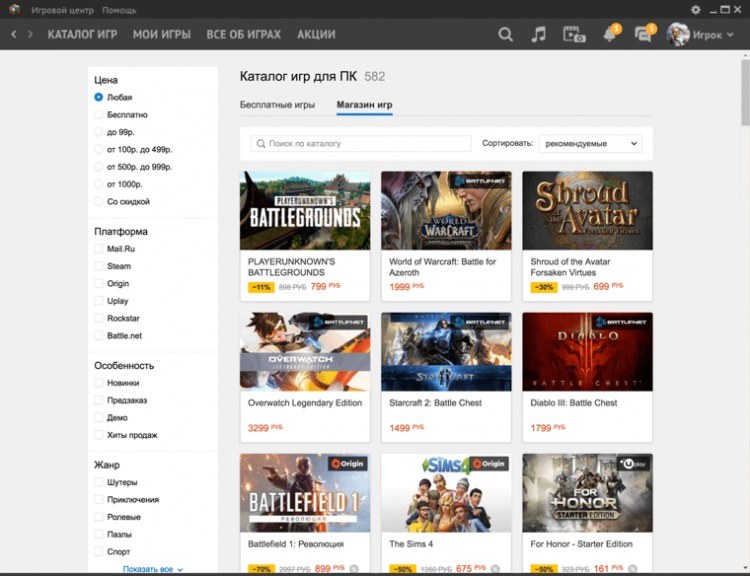Click the settings gear icon
This screenshot has width=750, height=576.
click(697, 9)
